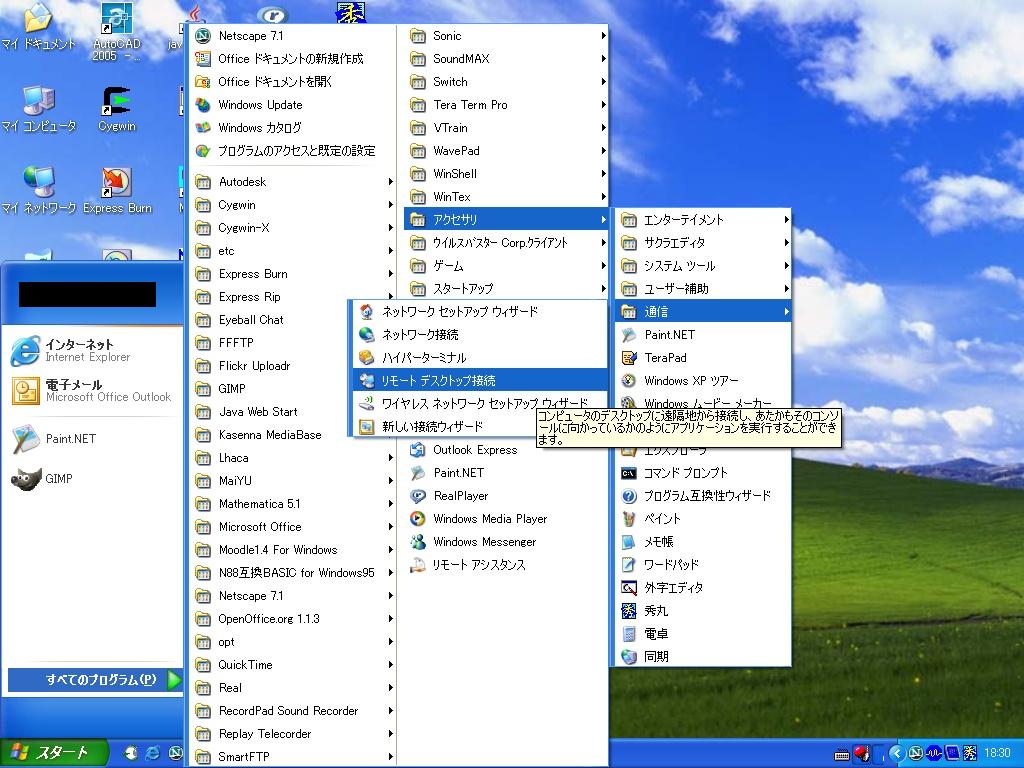Click the 電卓 calculator icon

[x=628, y=633]
